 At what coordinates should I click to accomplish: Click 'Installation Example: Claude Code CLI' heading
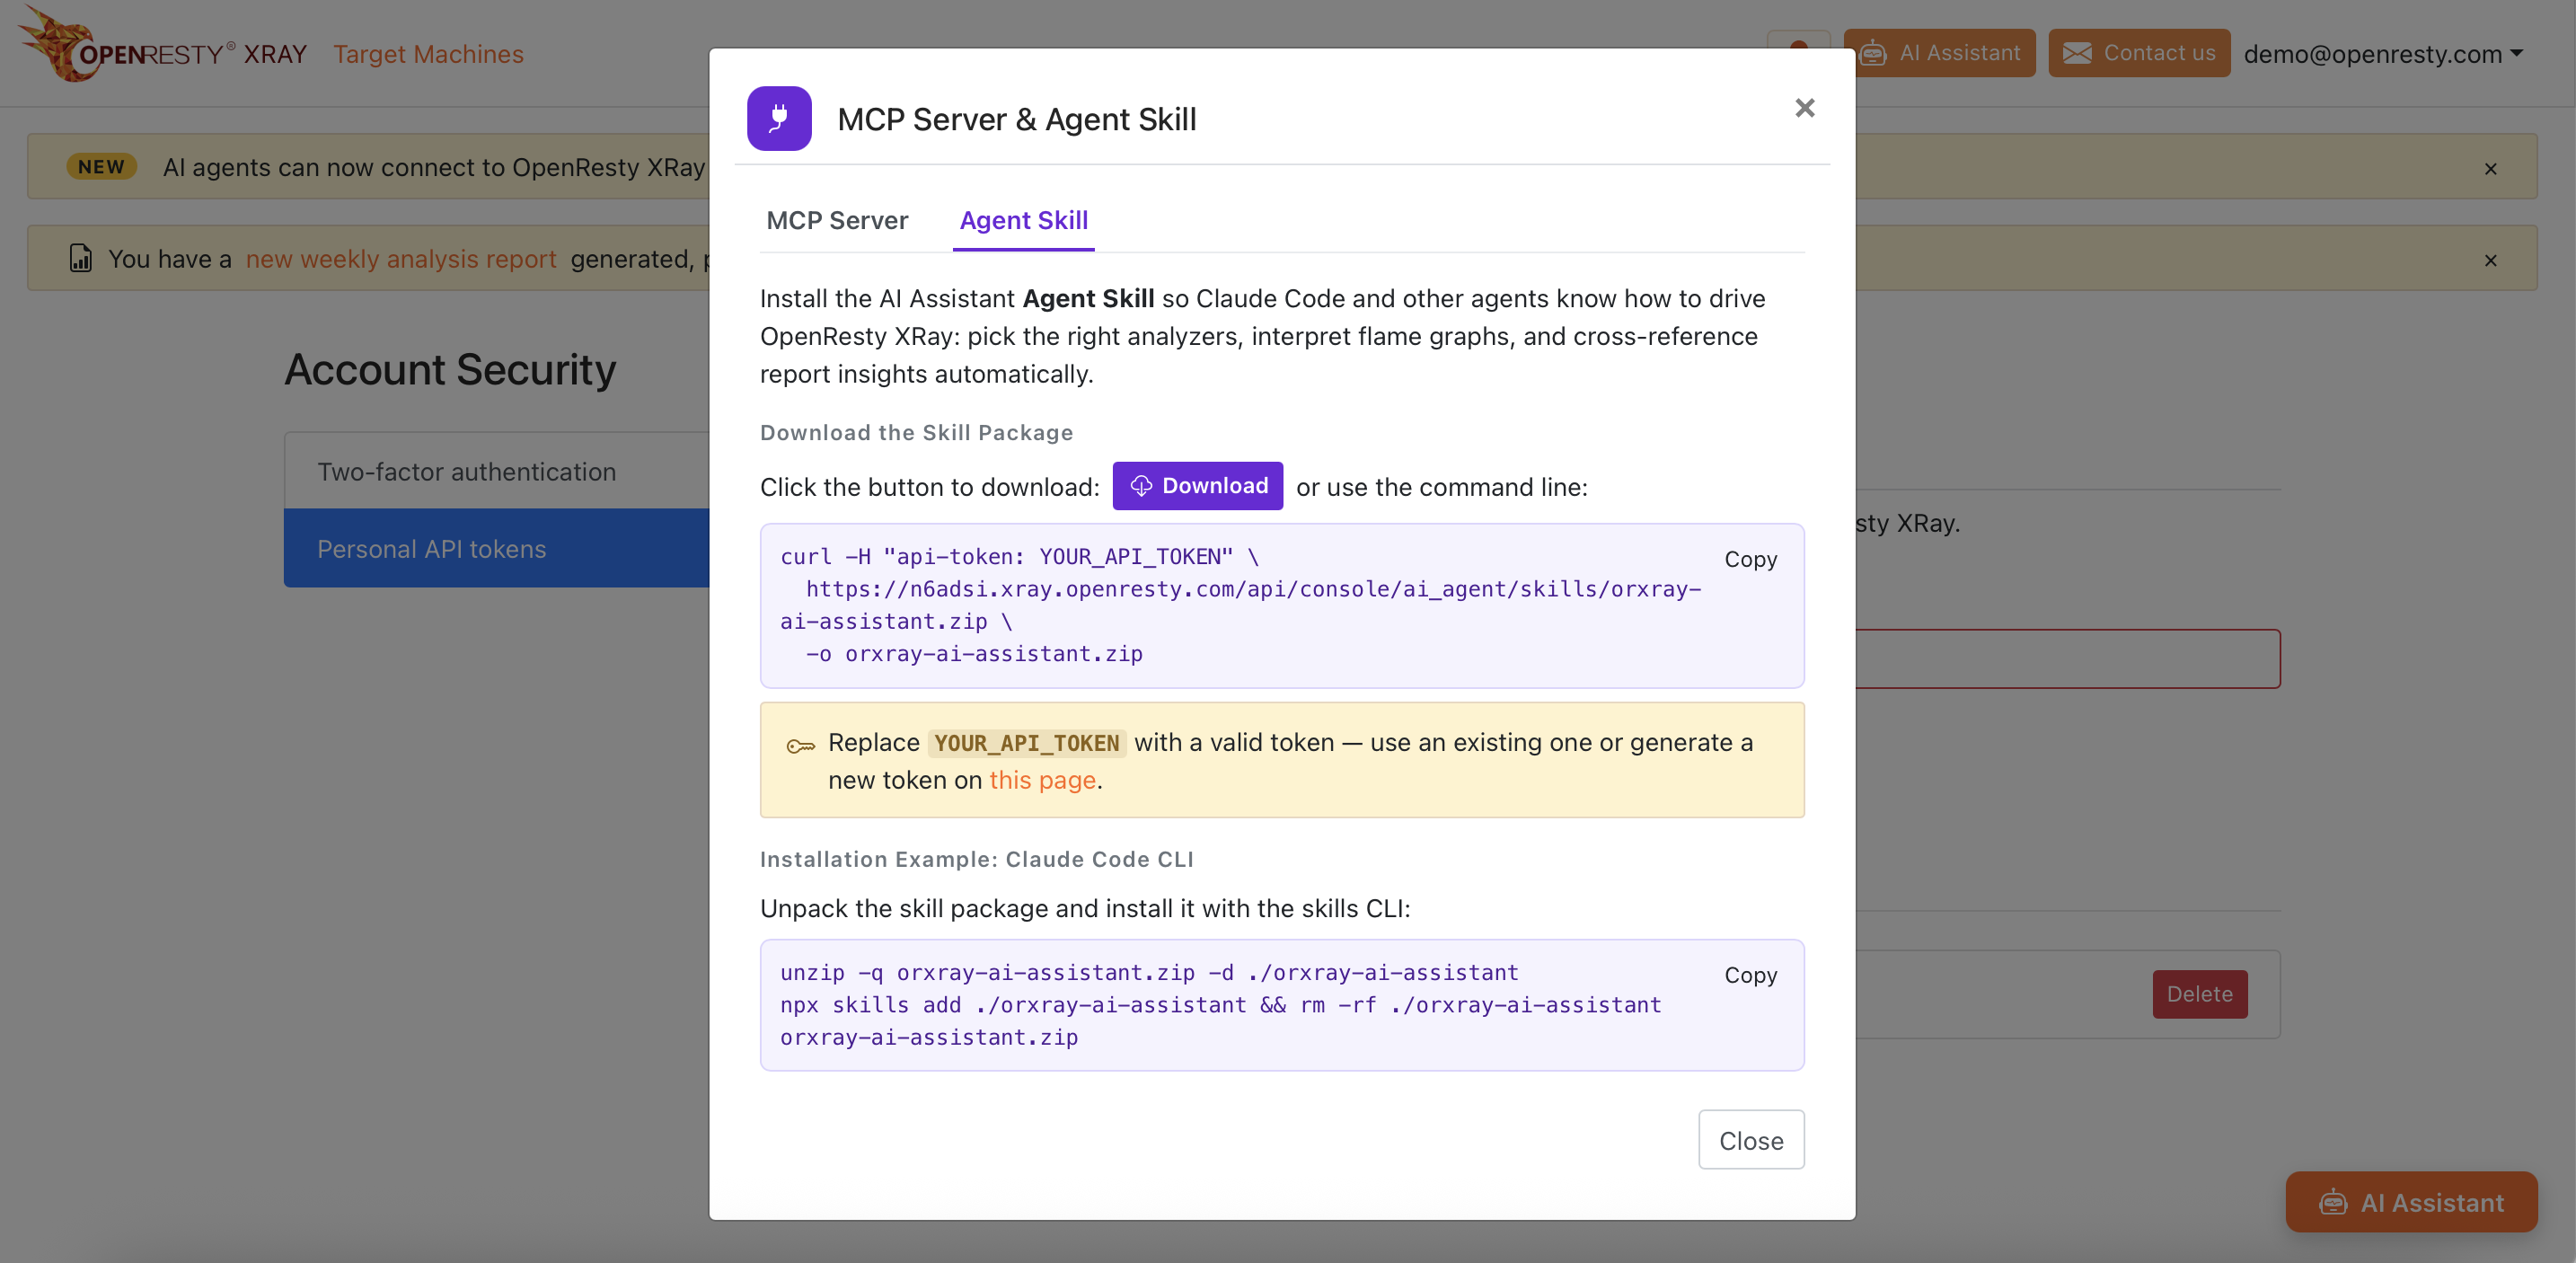976,859
